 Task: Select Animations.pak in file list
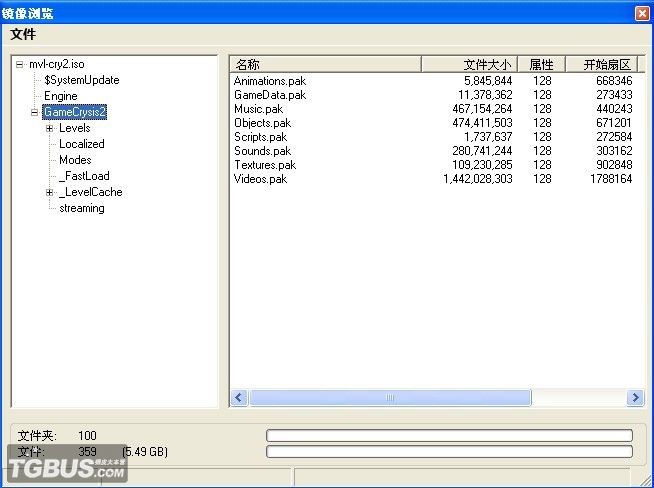tap(273, 80)
